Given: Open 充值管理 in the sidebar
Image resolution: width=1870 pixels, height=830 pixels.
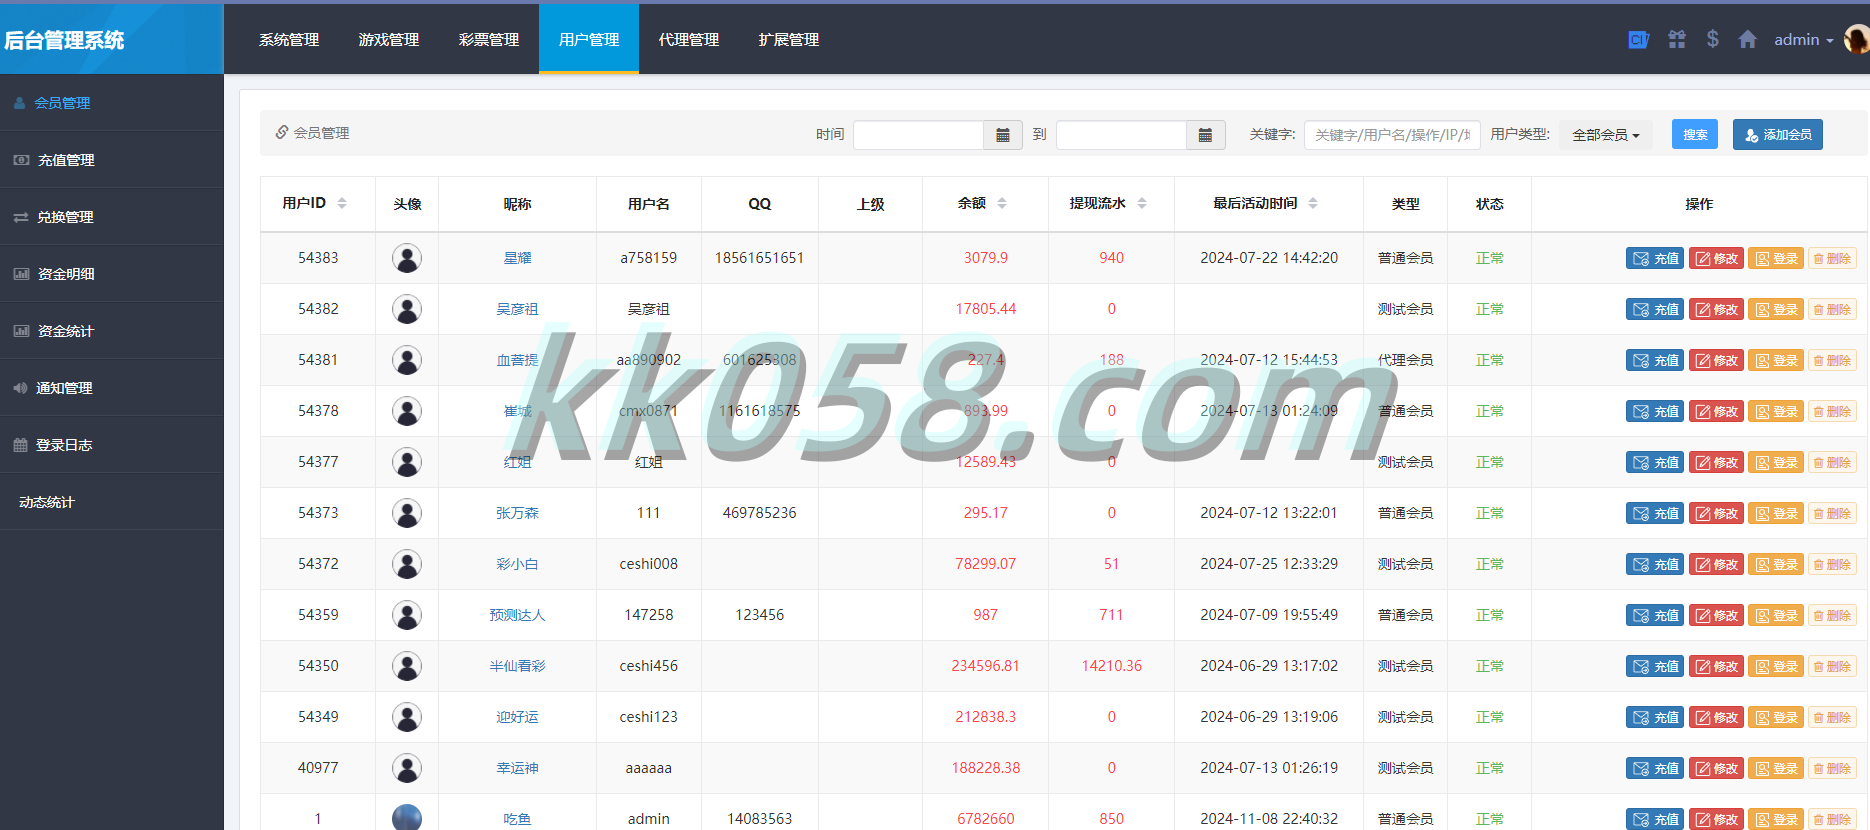Looking at the screenshot, I should [111, 160].
